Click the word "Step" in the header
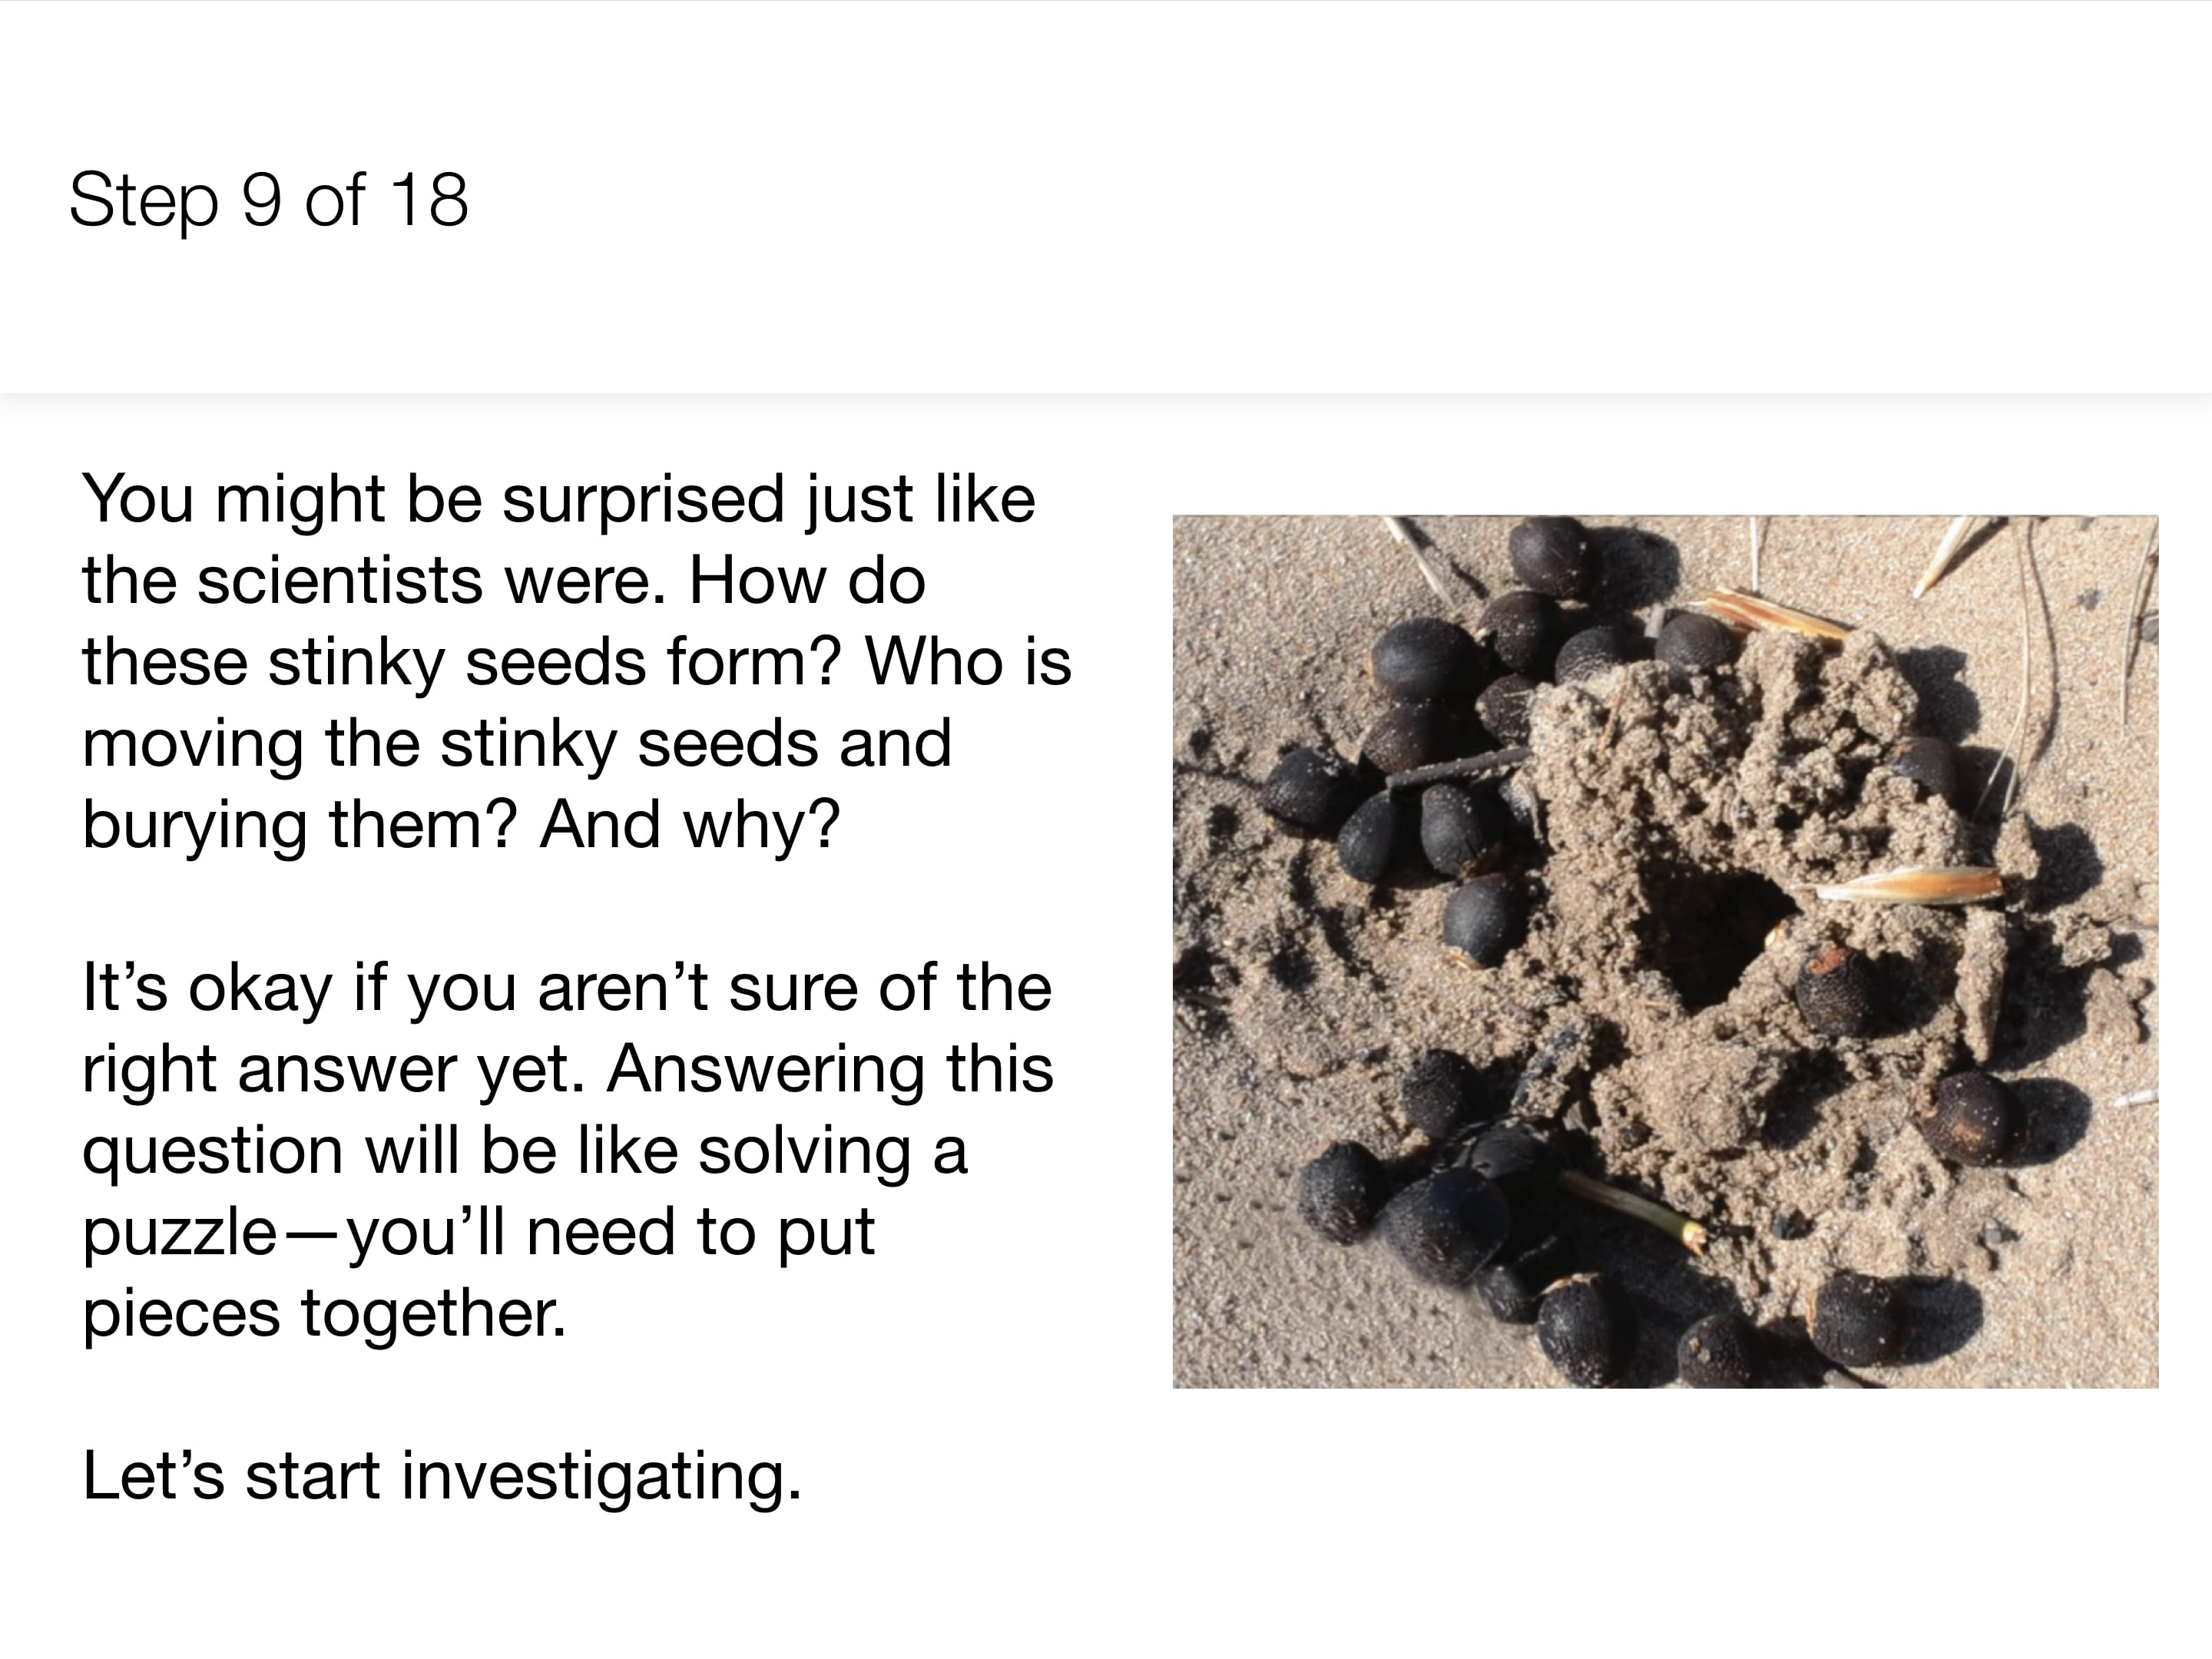Viewport: 2212px width, 1659px height. [143, 200]
